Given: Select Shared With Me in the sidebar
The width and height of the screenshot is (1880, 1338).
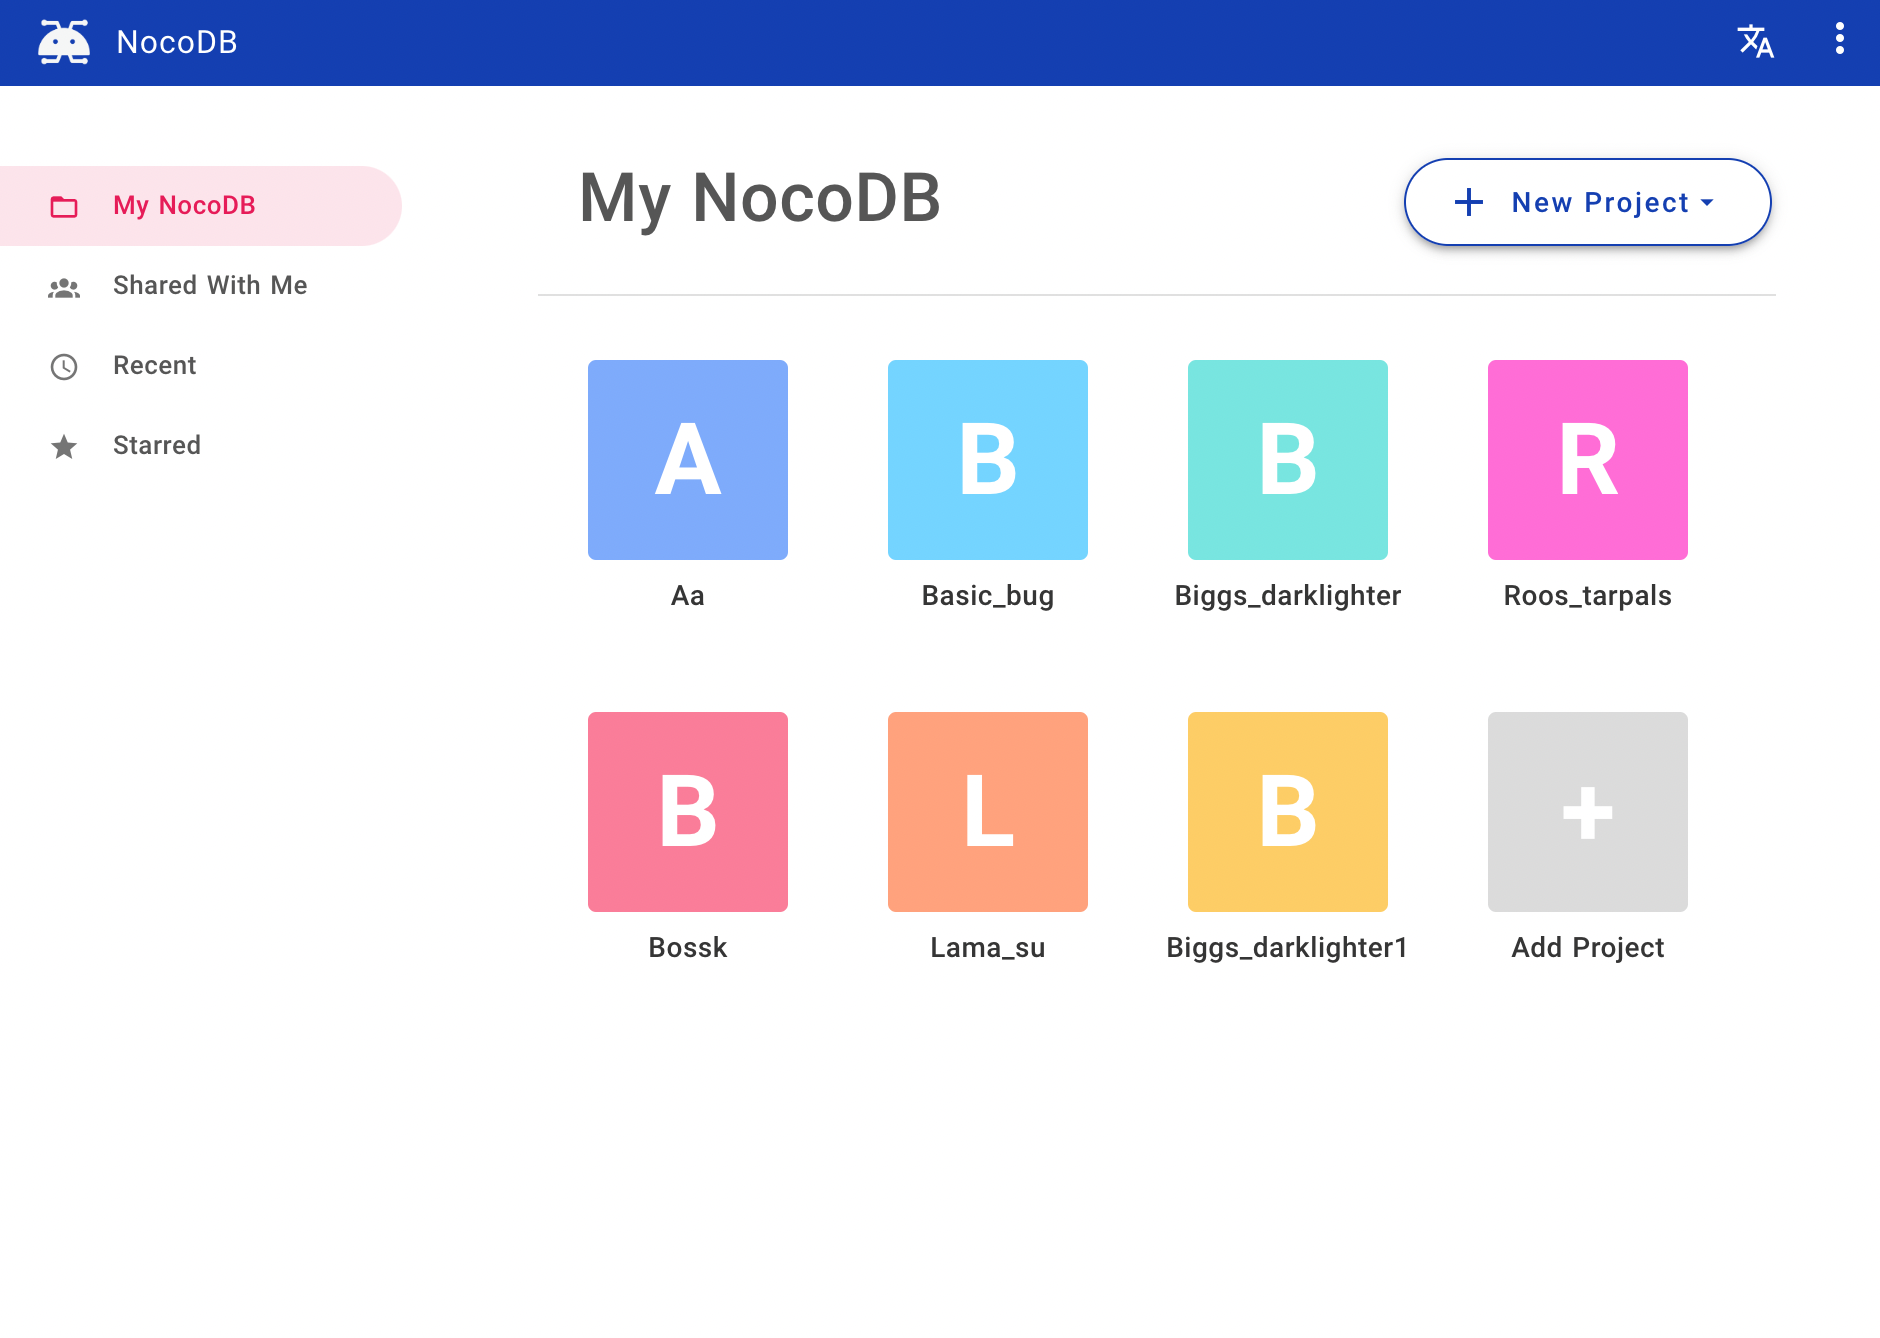Looking at the screenshot, I should (209, 286).
